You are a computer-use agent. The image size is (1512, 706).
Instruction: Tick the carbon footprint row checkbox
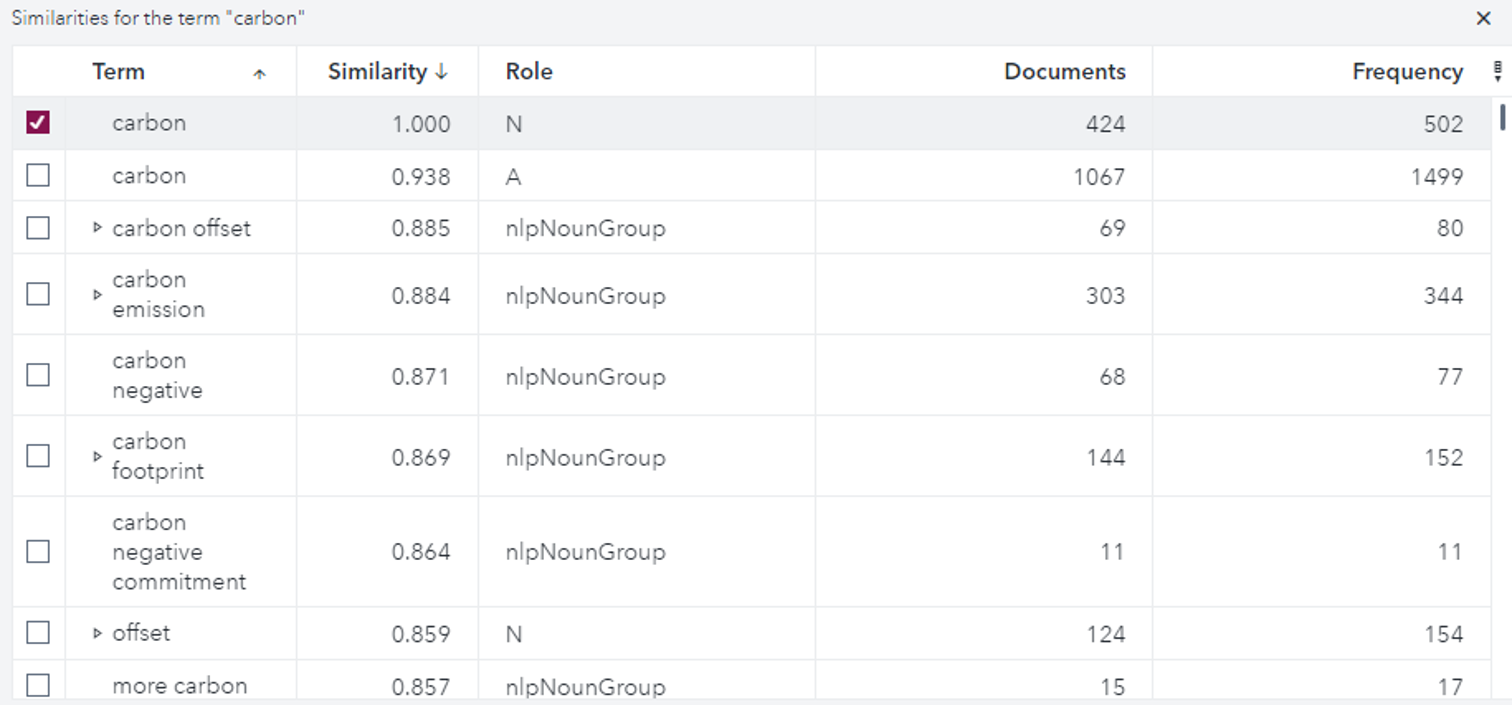point(38,456)
